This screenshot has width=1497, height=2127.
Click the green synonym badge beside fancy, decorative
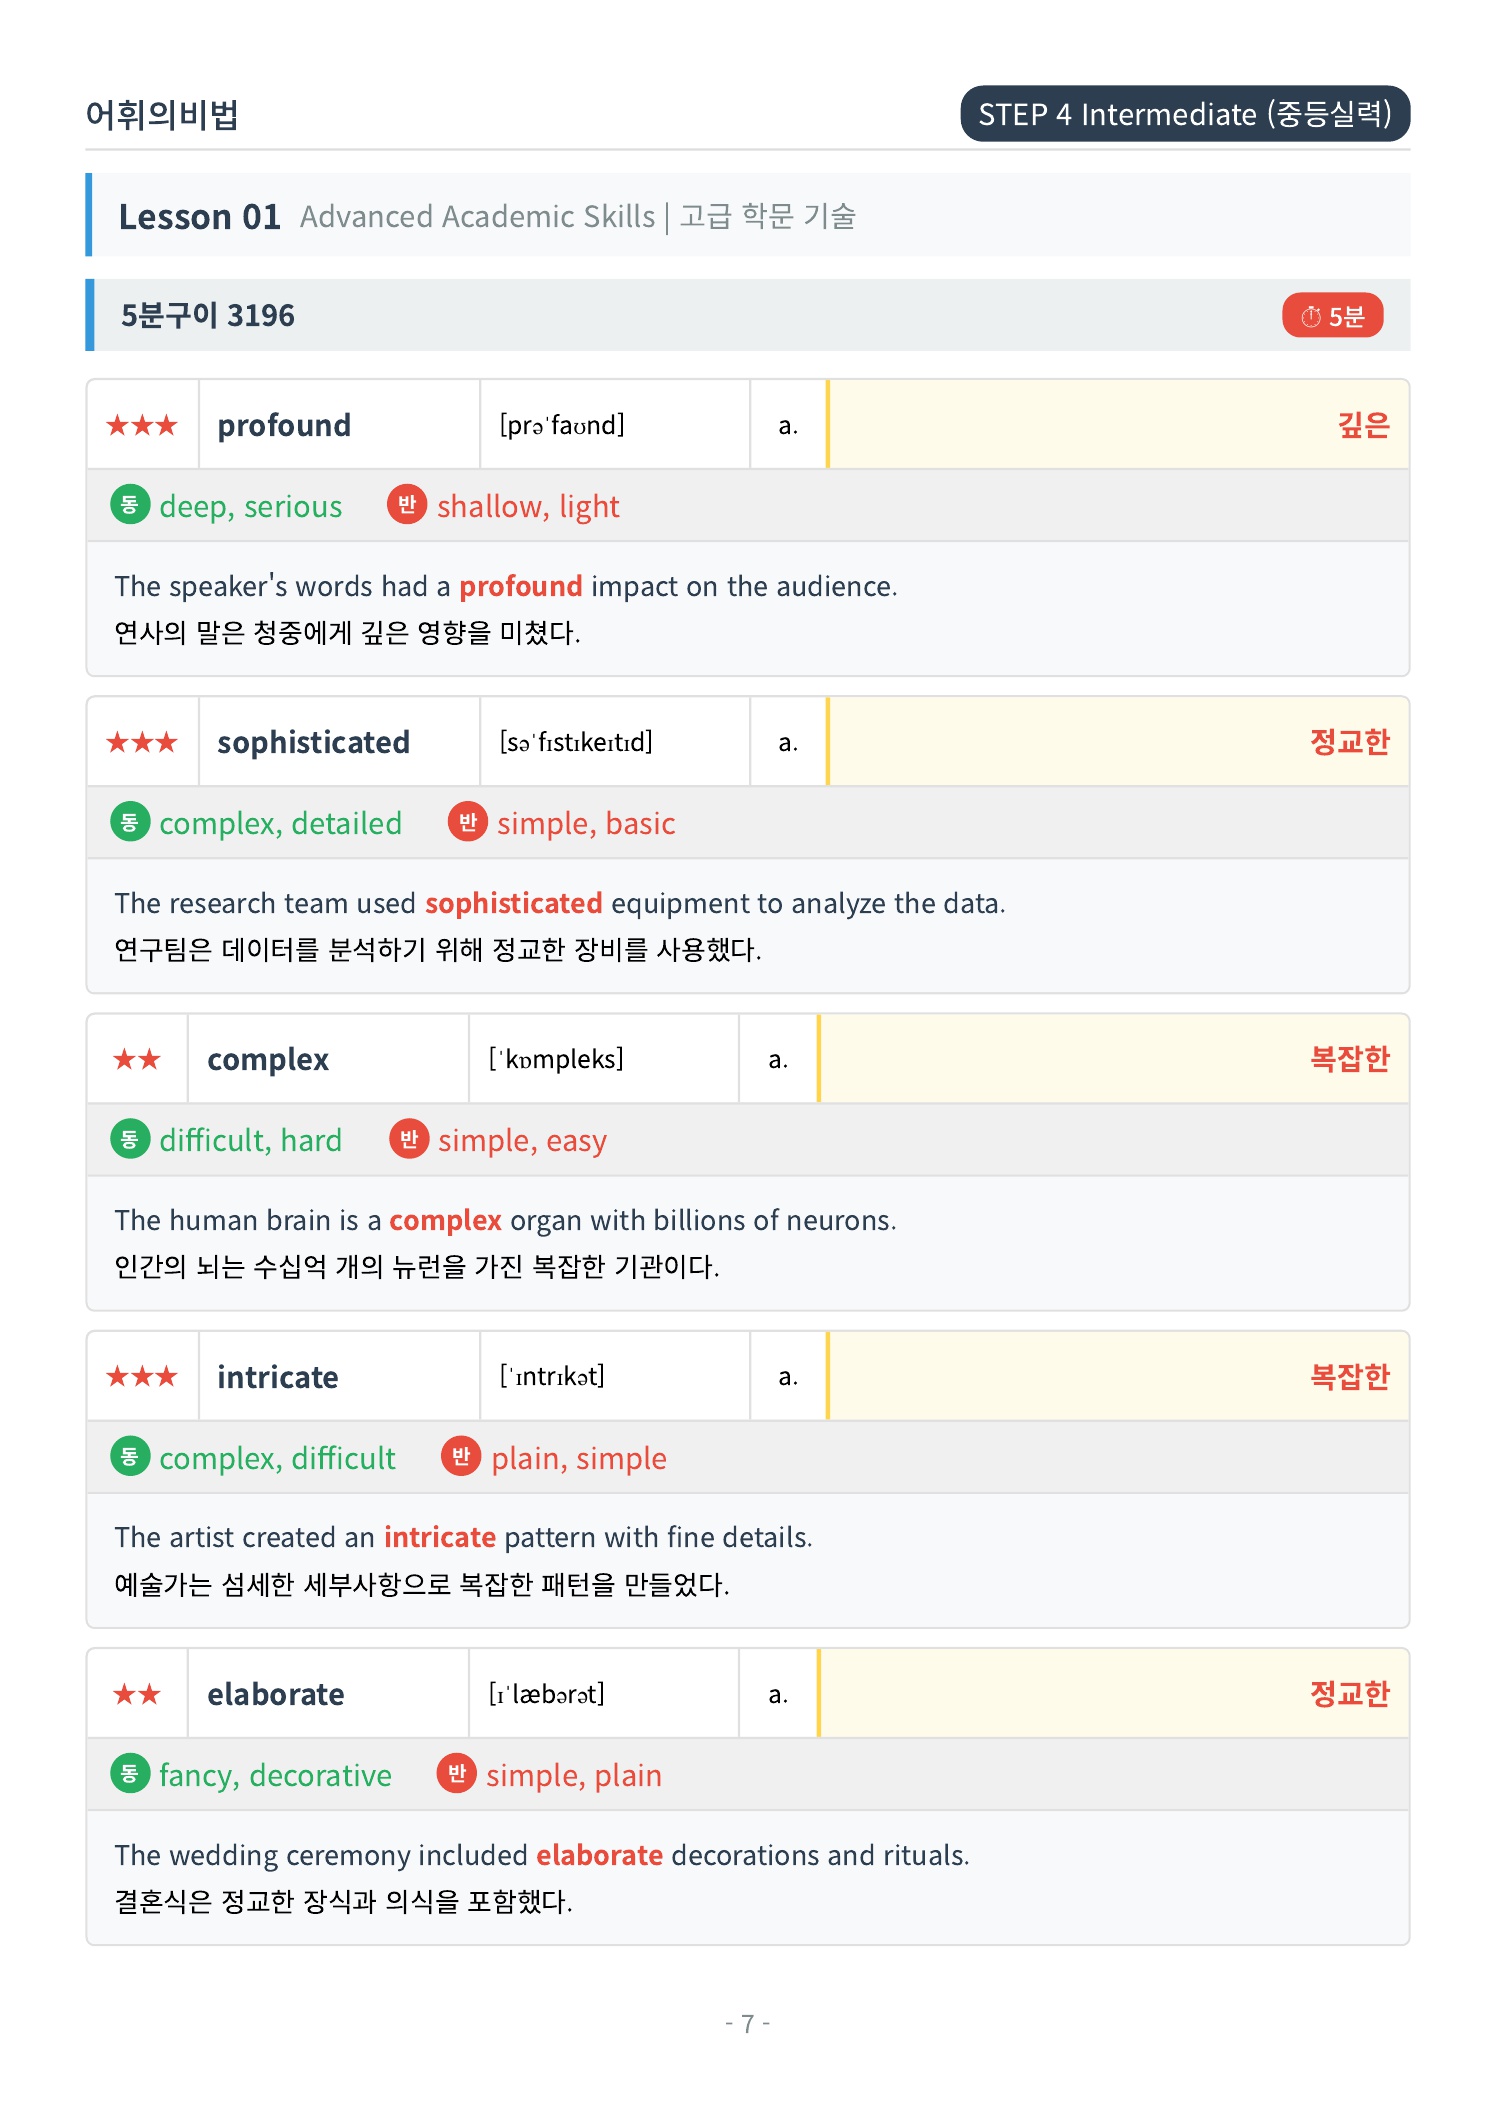[x=130, y=1774]
